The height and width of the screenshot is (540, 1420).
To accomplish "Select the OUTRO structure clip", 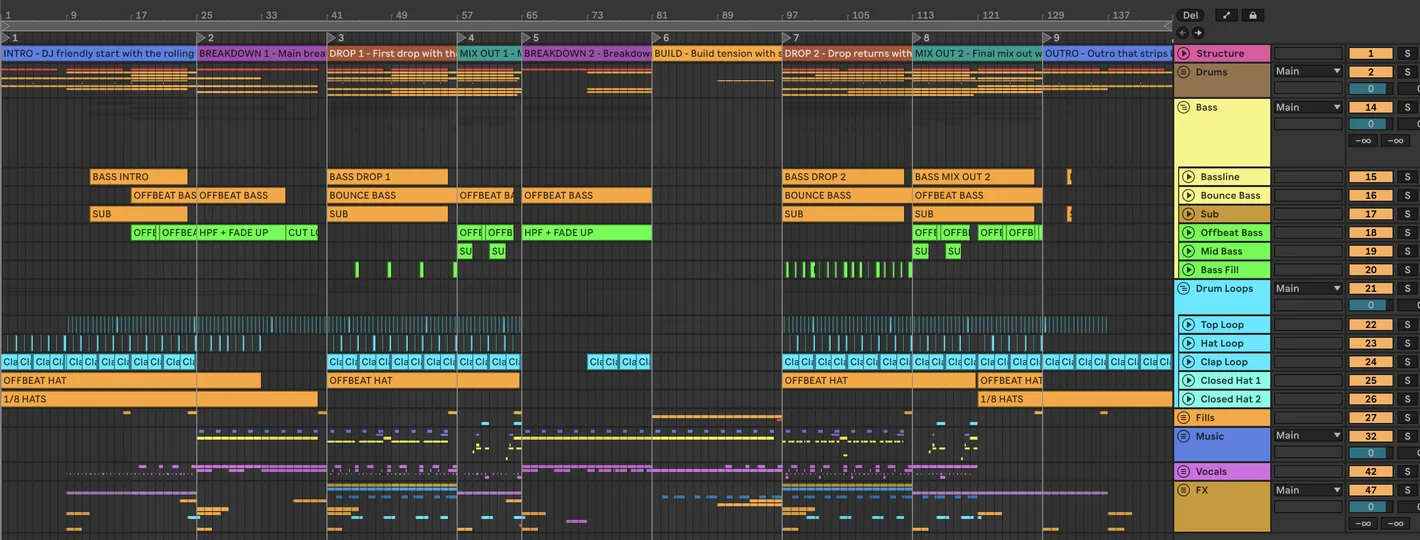I will coord(1107,53).
